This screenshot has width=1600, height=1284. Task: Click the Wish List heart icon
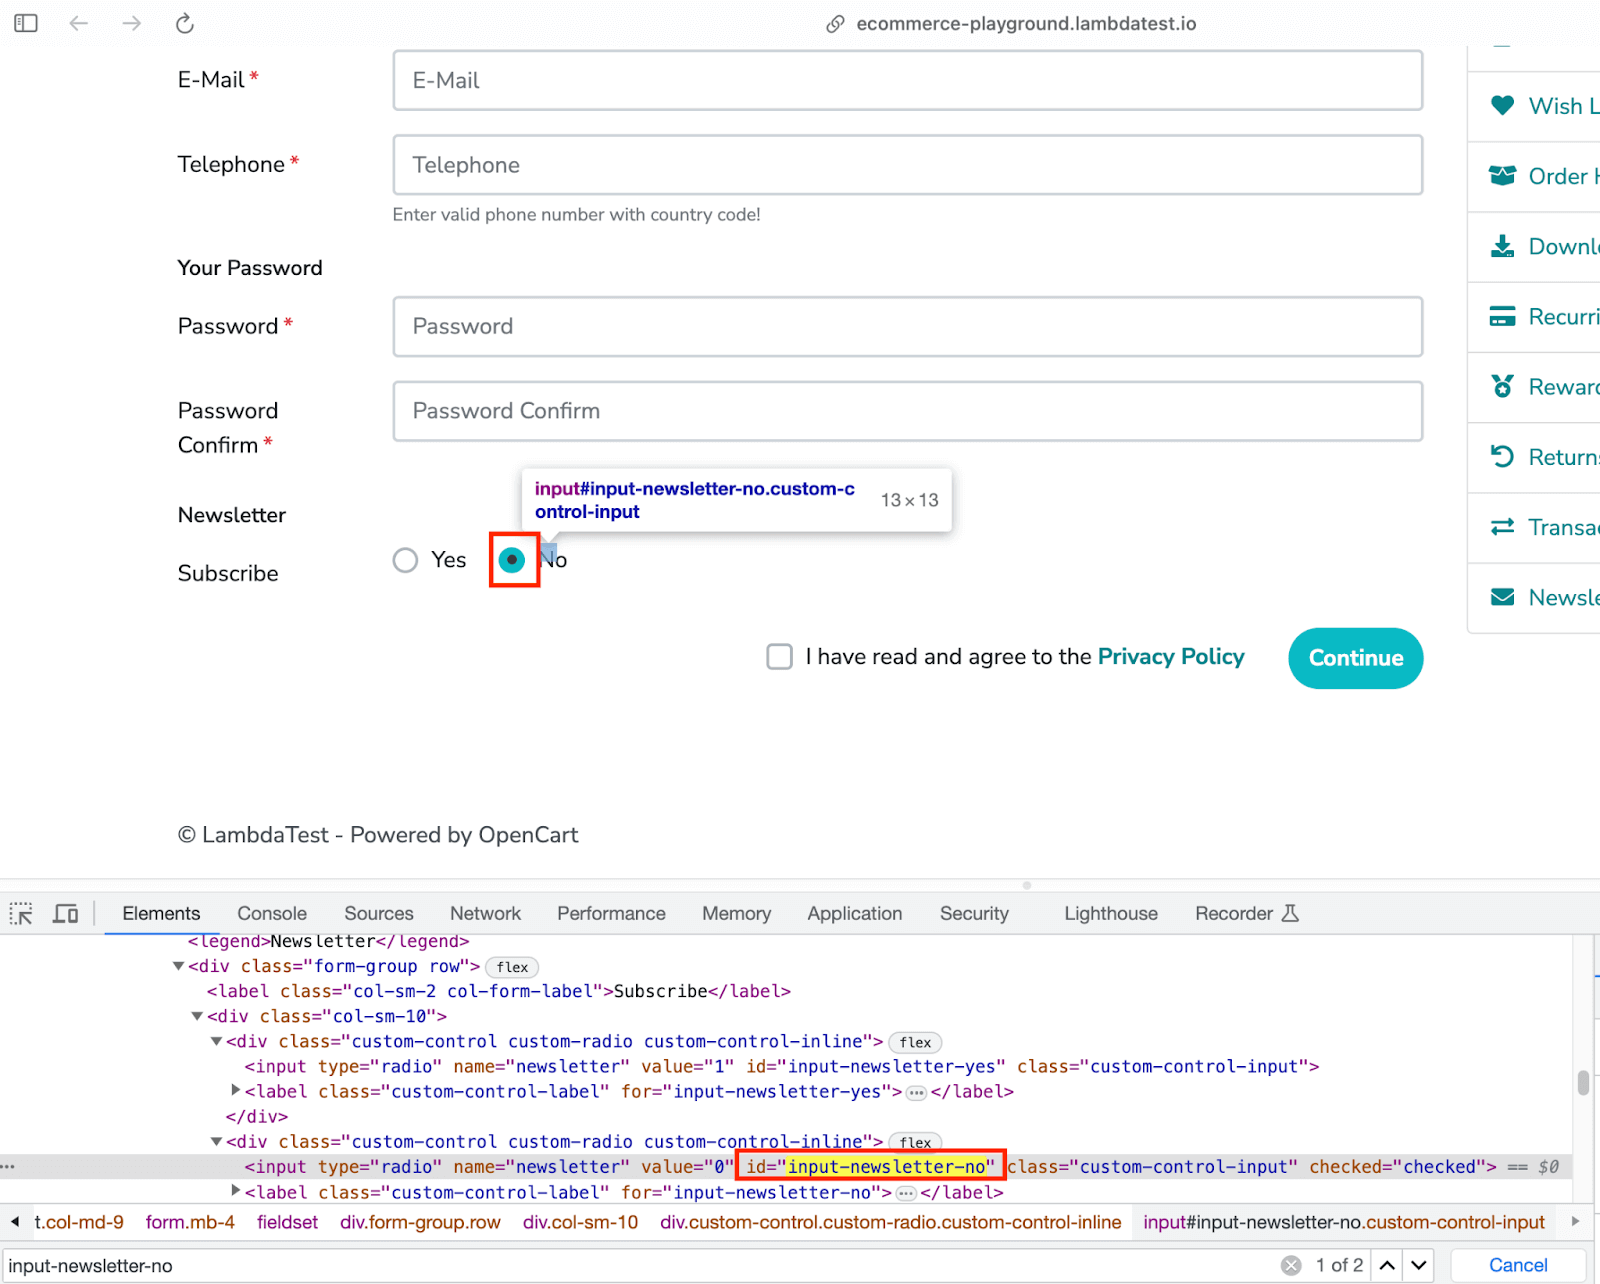1502,105
